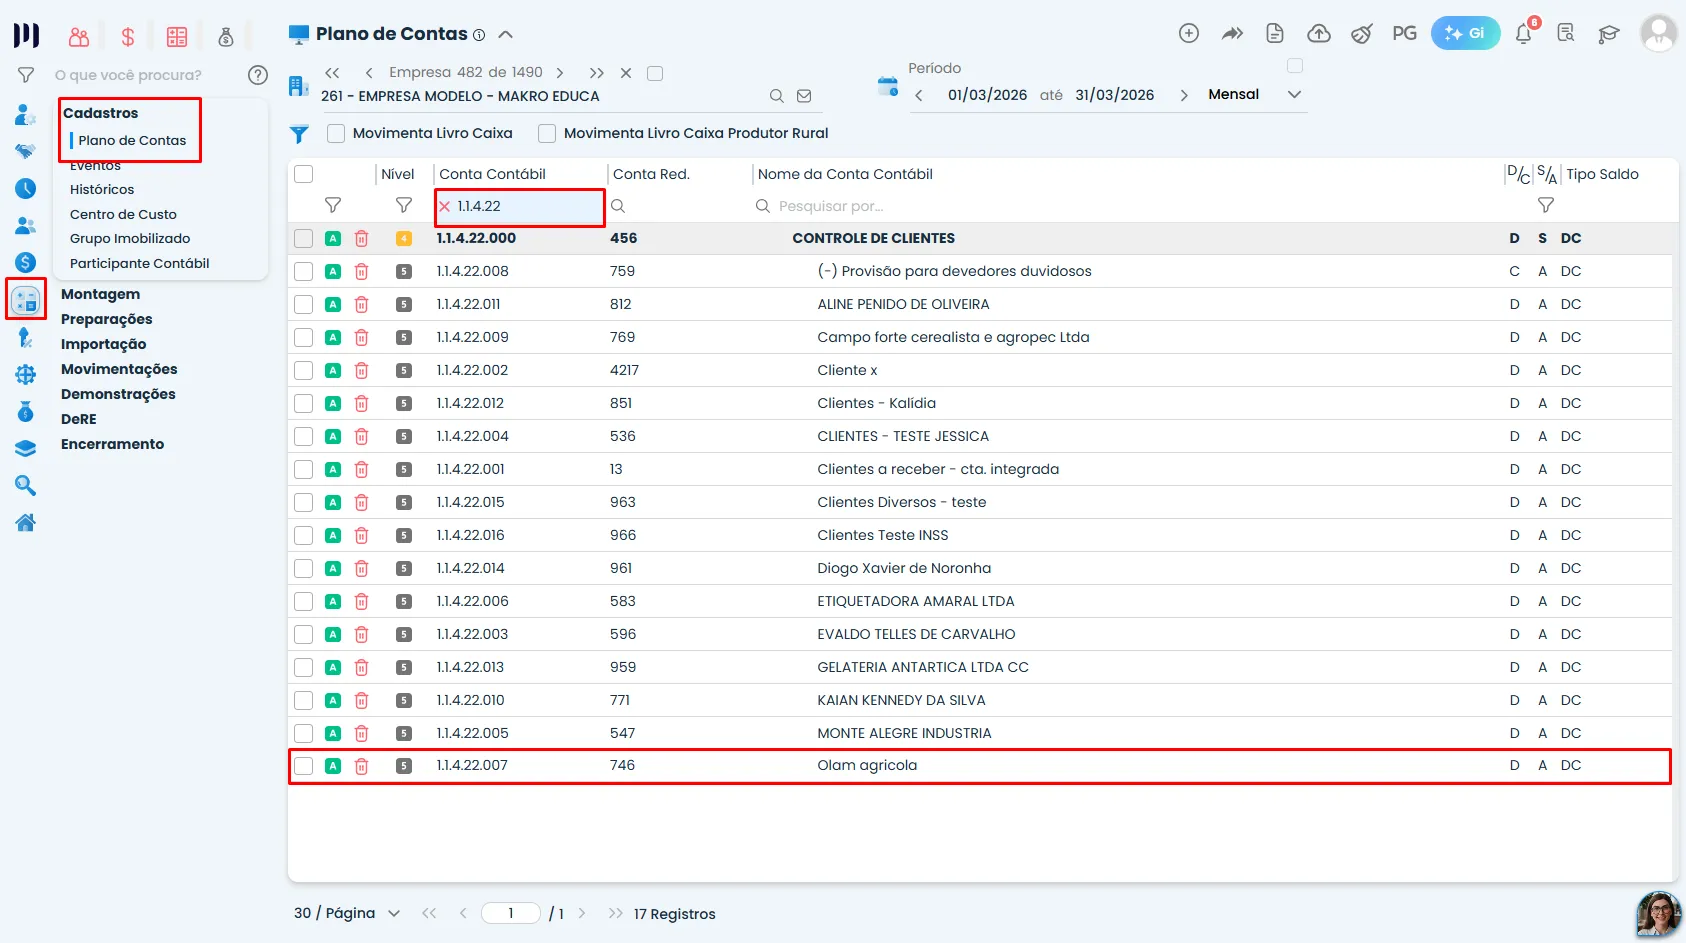Click the cloud upload icon

point(1319,34)
